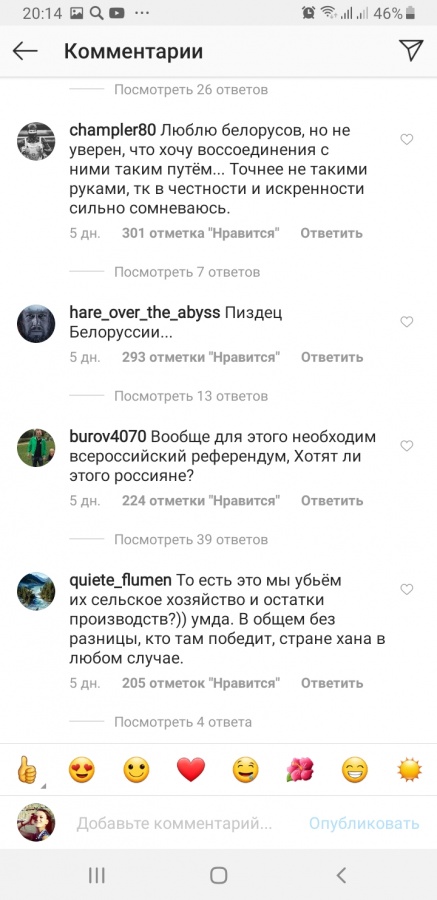
Task: Tap the back arrow next to Комментарии
Action: pos(25,51)
